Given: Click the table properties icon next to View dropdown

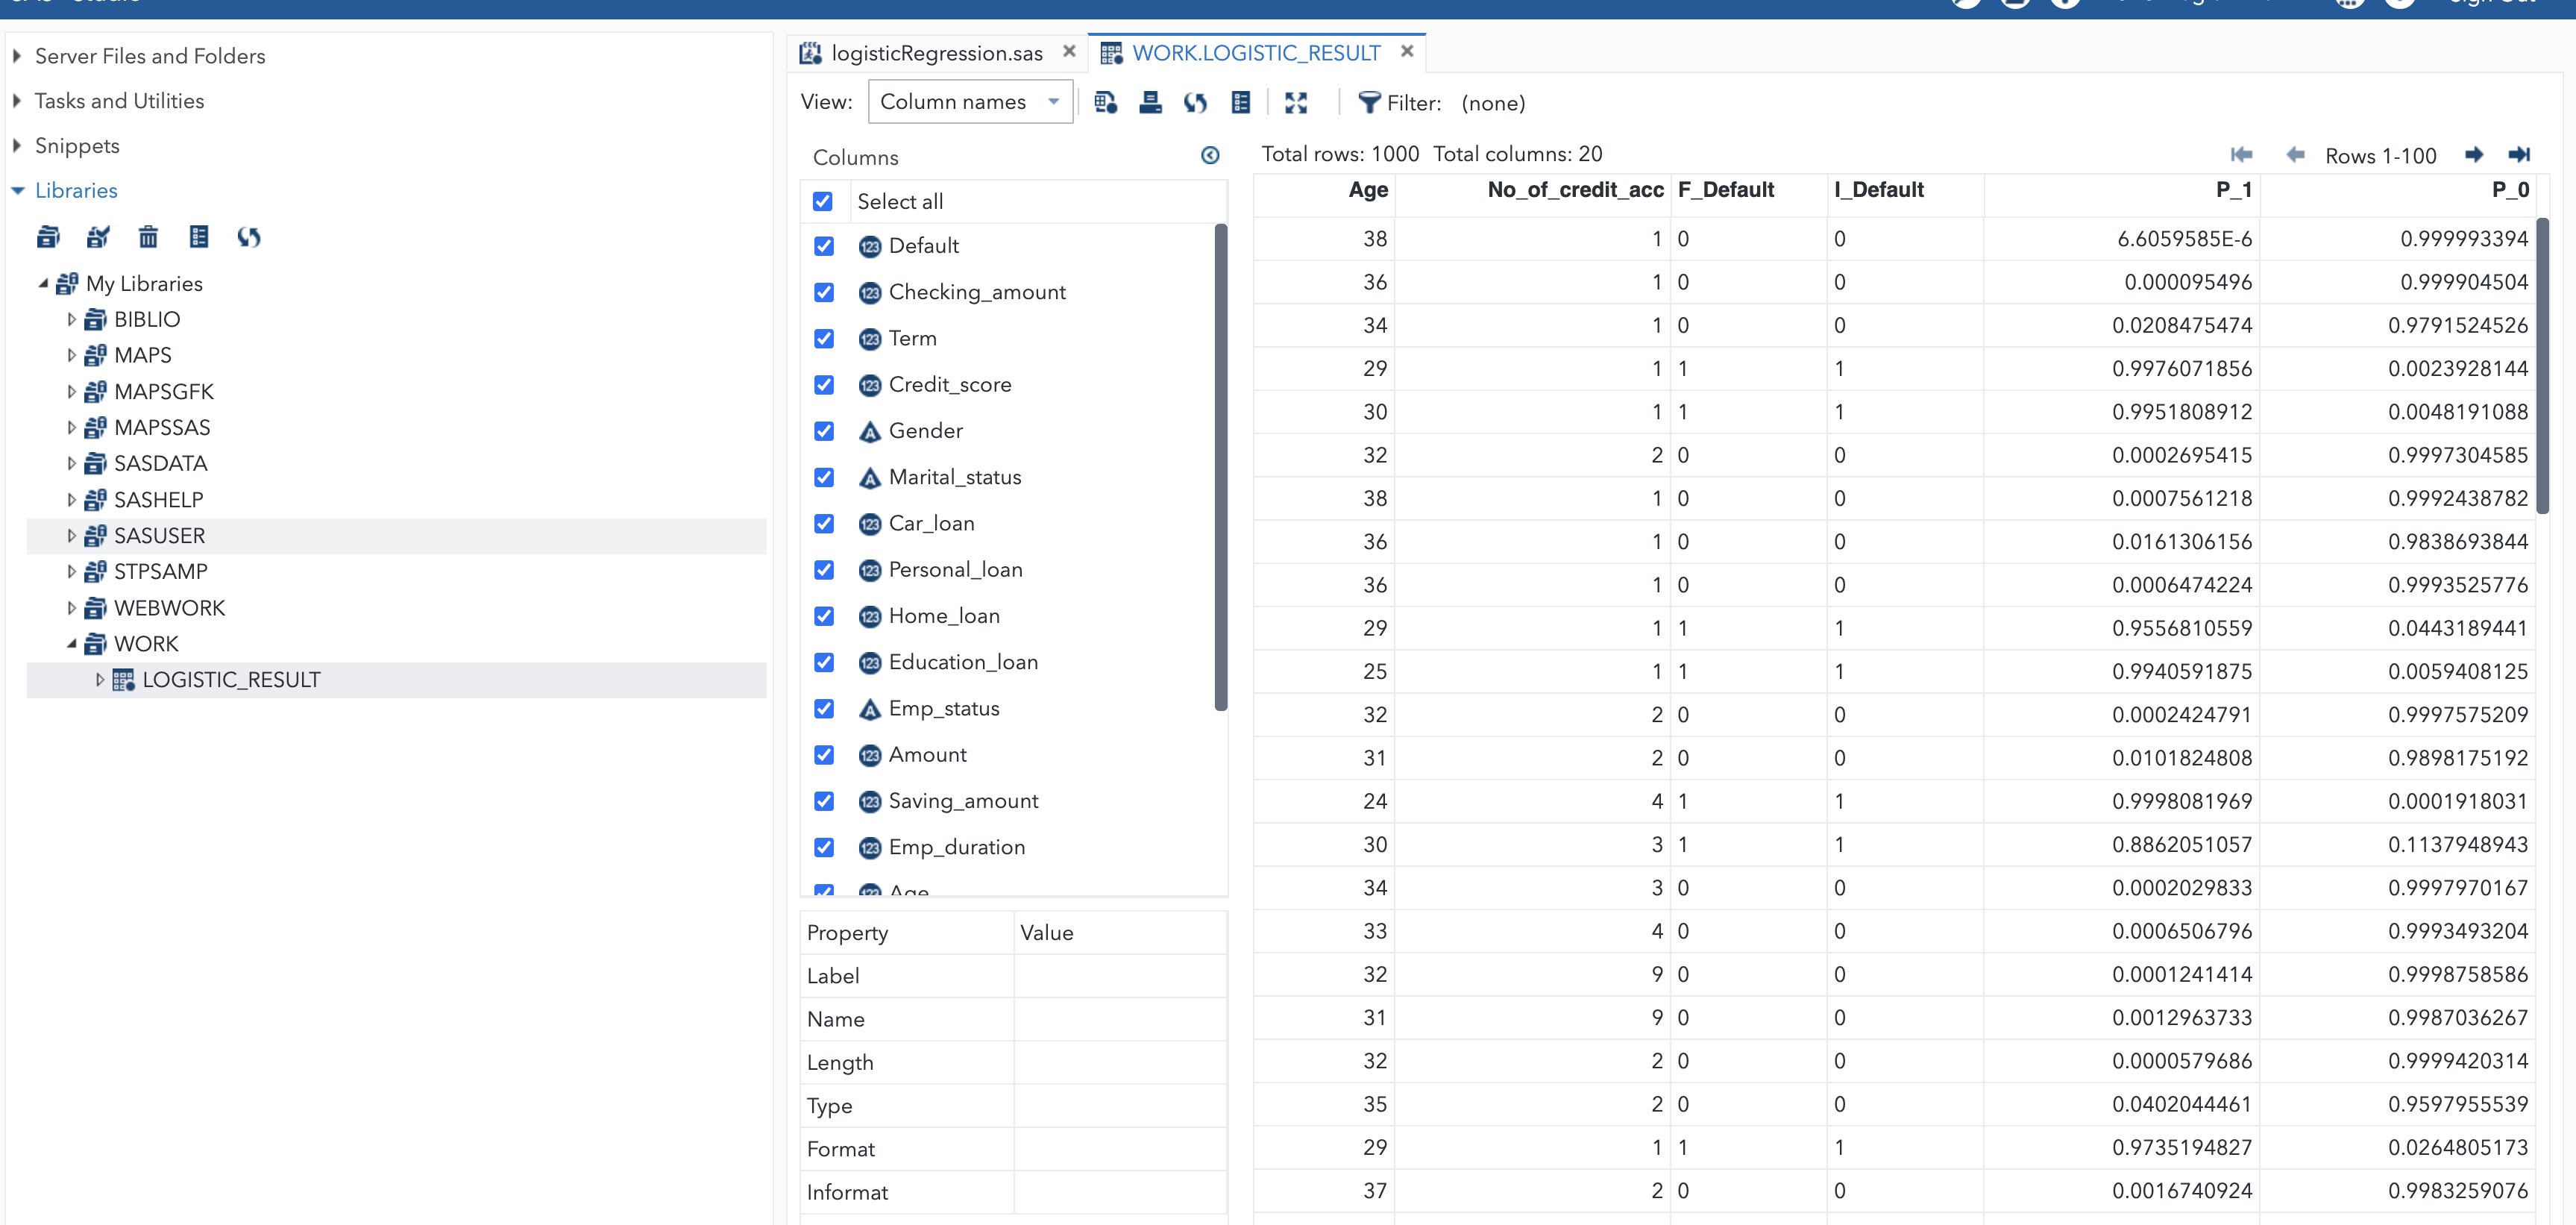Looking at the screenshot, I should click(1105, 102).
